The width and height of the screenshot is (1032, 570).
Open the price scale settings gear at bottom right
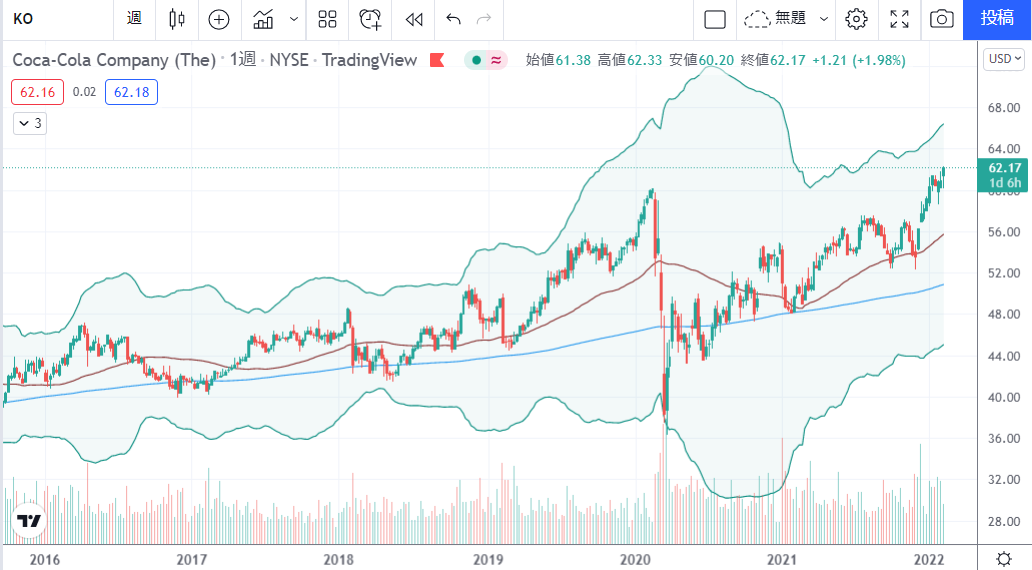coord(1004,559)
